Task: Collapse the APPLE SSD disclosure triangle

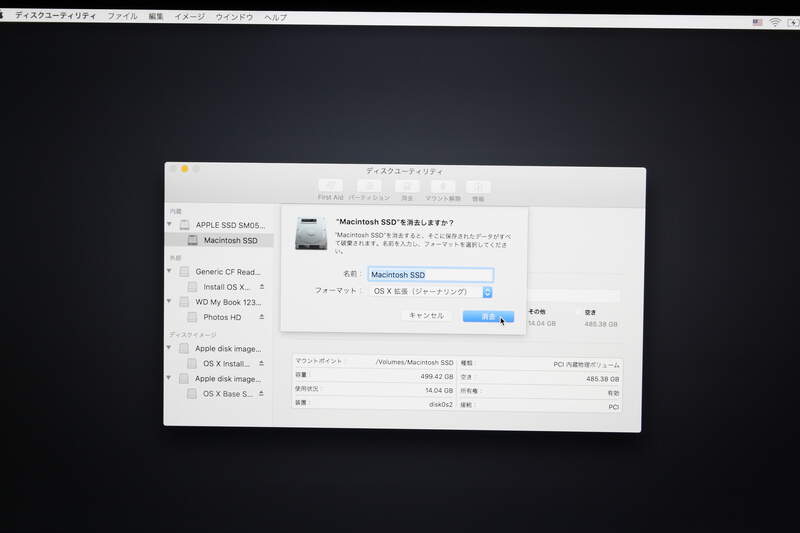Action: coord(170,225)
